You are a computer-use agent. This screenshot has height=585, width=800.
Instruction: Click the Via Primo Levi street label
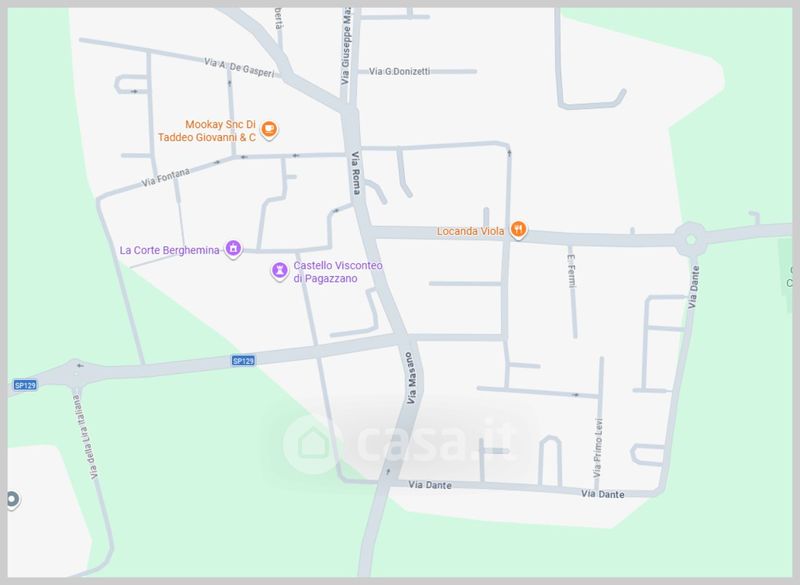pos(598,448)
